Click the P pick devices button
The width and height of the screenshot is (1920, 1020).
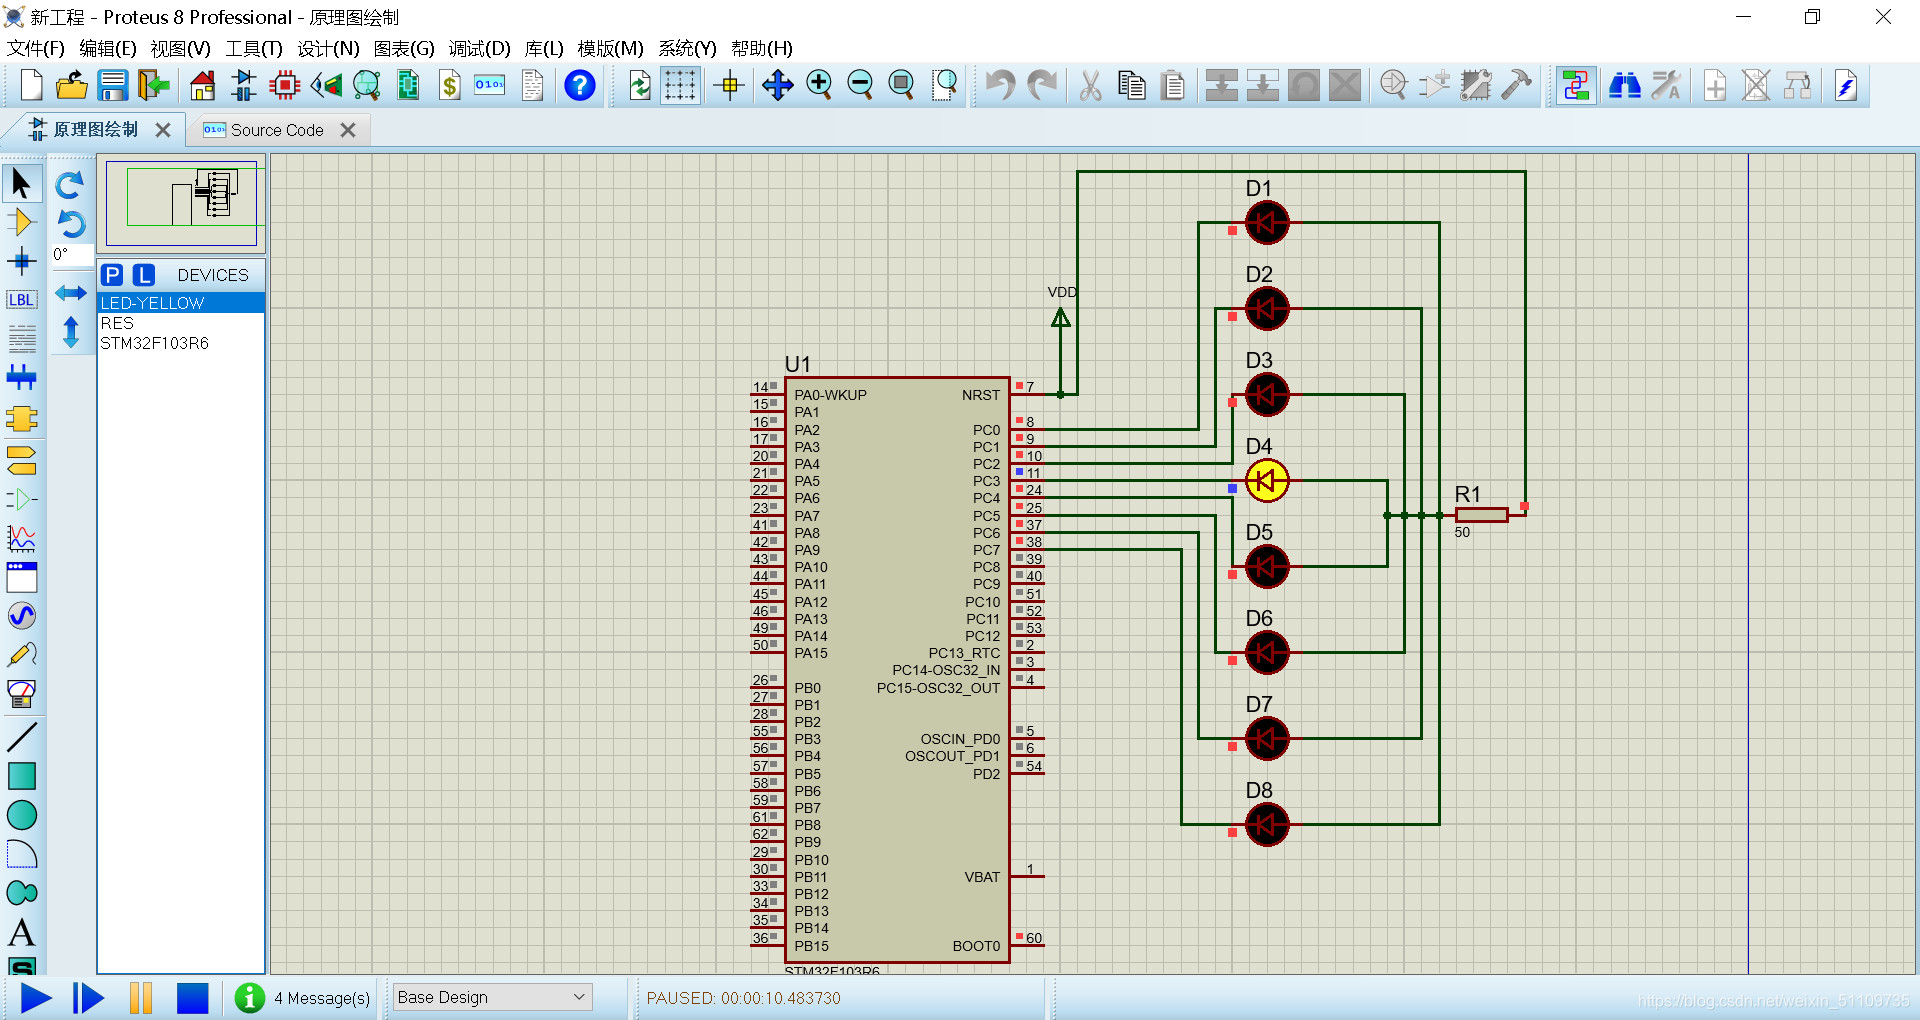point(113,275)
